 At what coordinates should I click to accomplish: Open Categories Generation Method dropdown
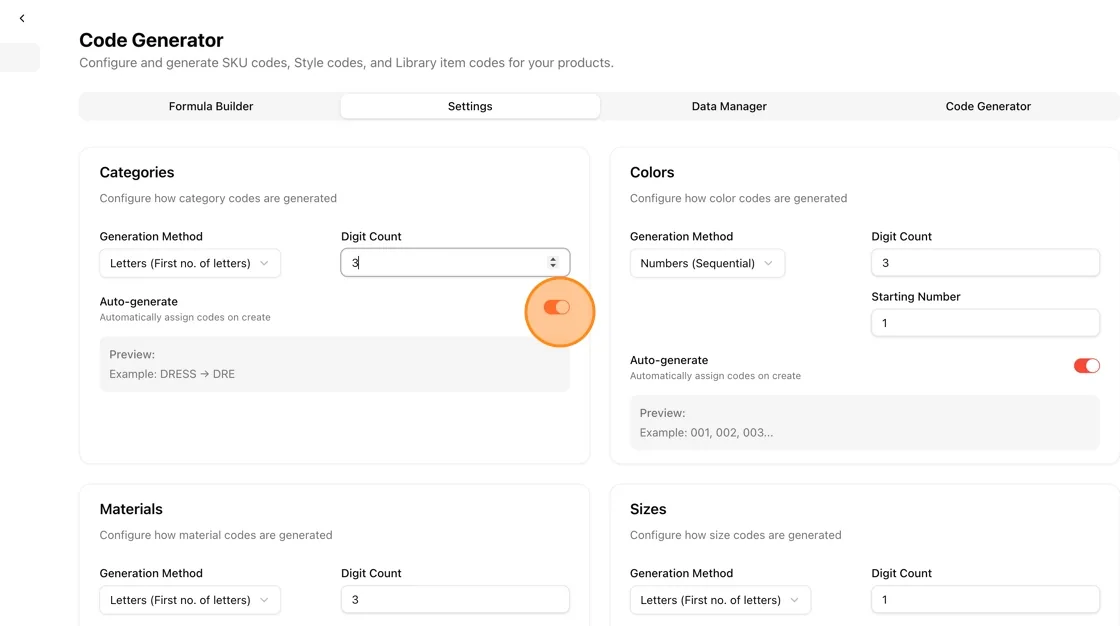click(190, 263)
